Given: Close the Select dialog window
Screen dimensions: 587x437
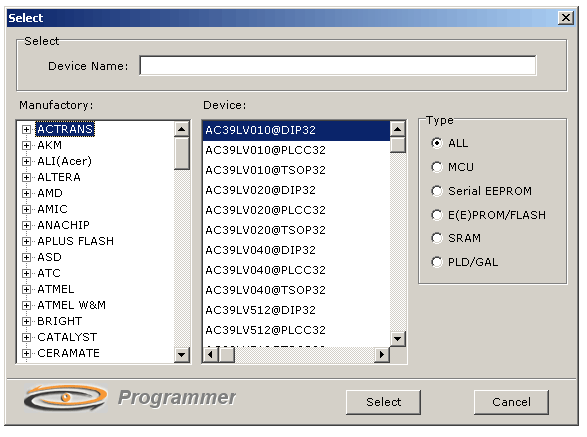Looking at the screenshot, I should pyautogui.click(x=566, y=18).
